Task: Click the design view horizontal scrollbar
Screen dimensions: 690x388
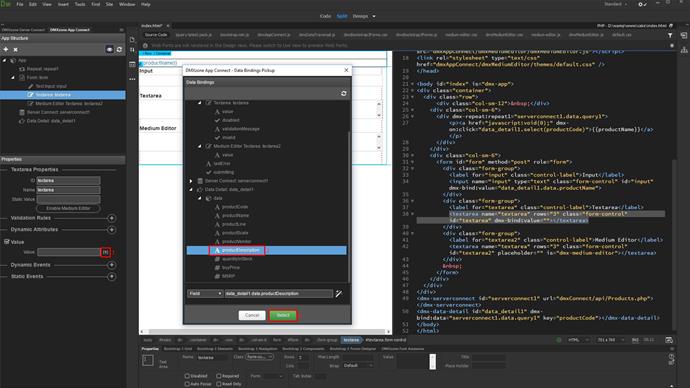Action: (266, 331)
